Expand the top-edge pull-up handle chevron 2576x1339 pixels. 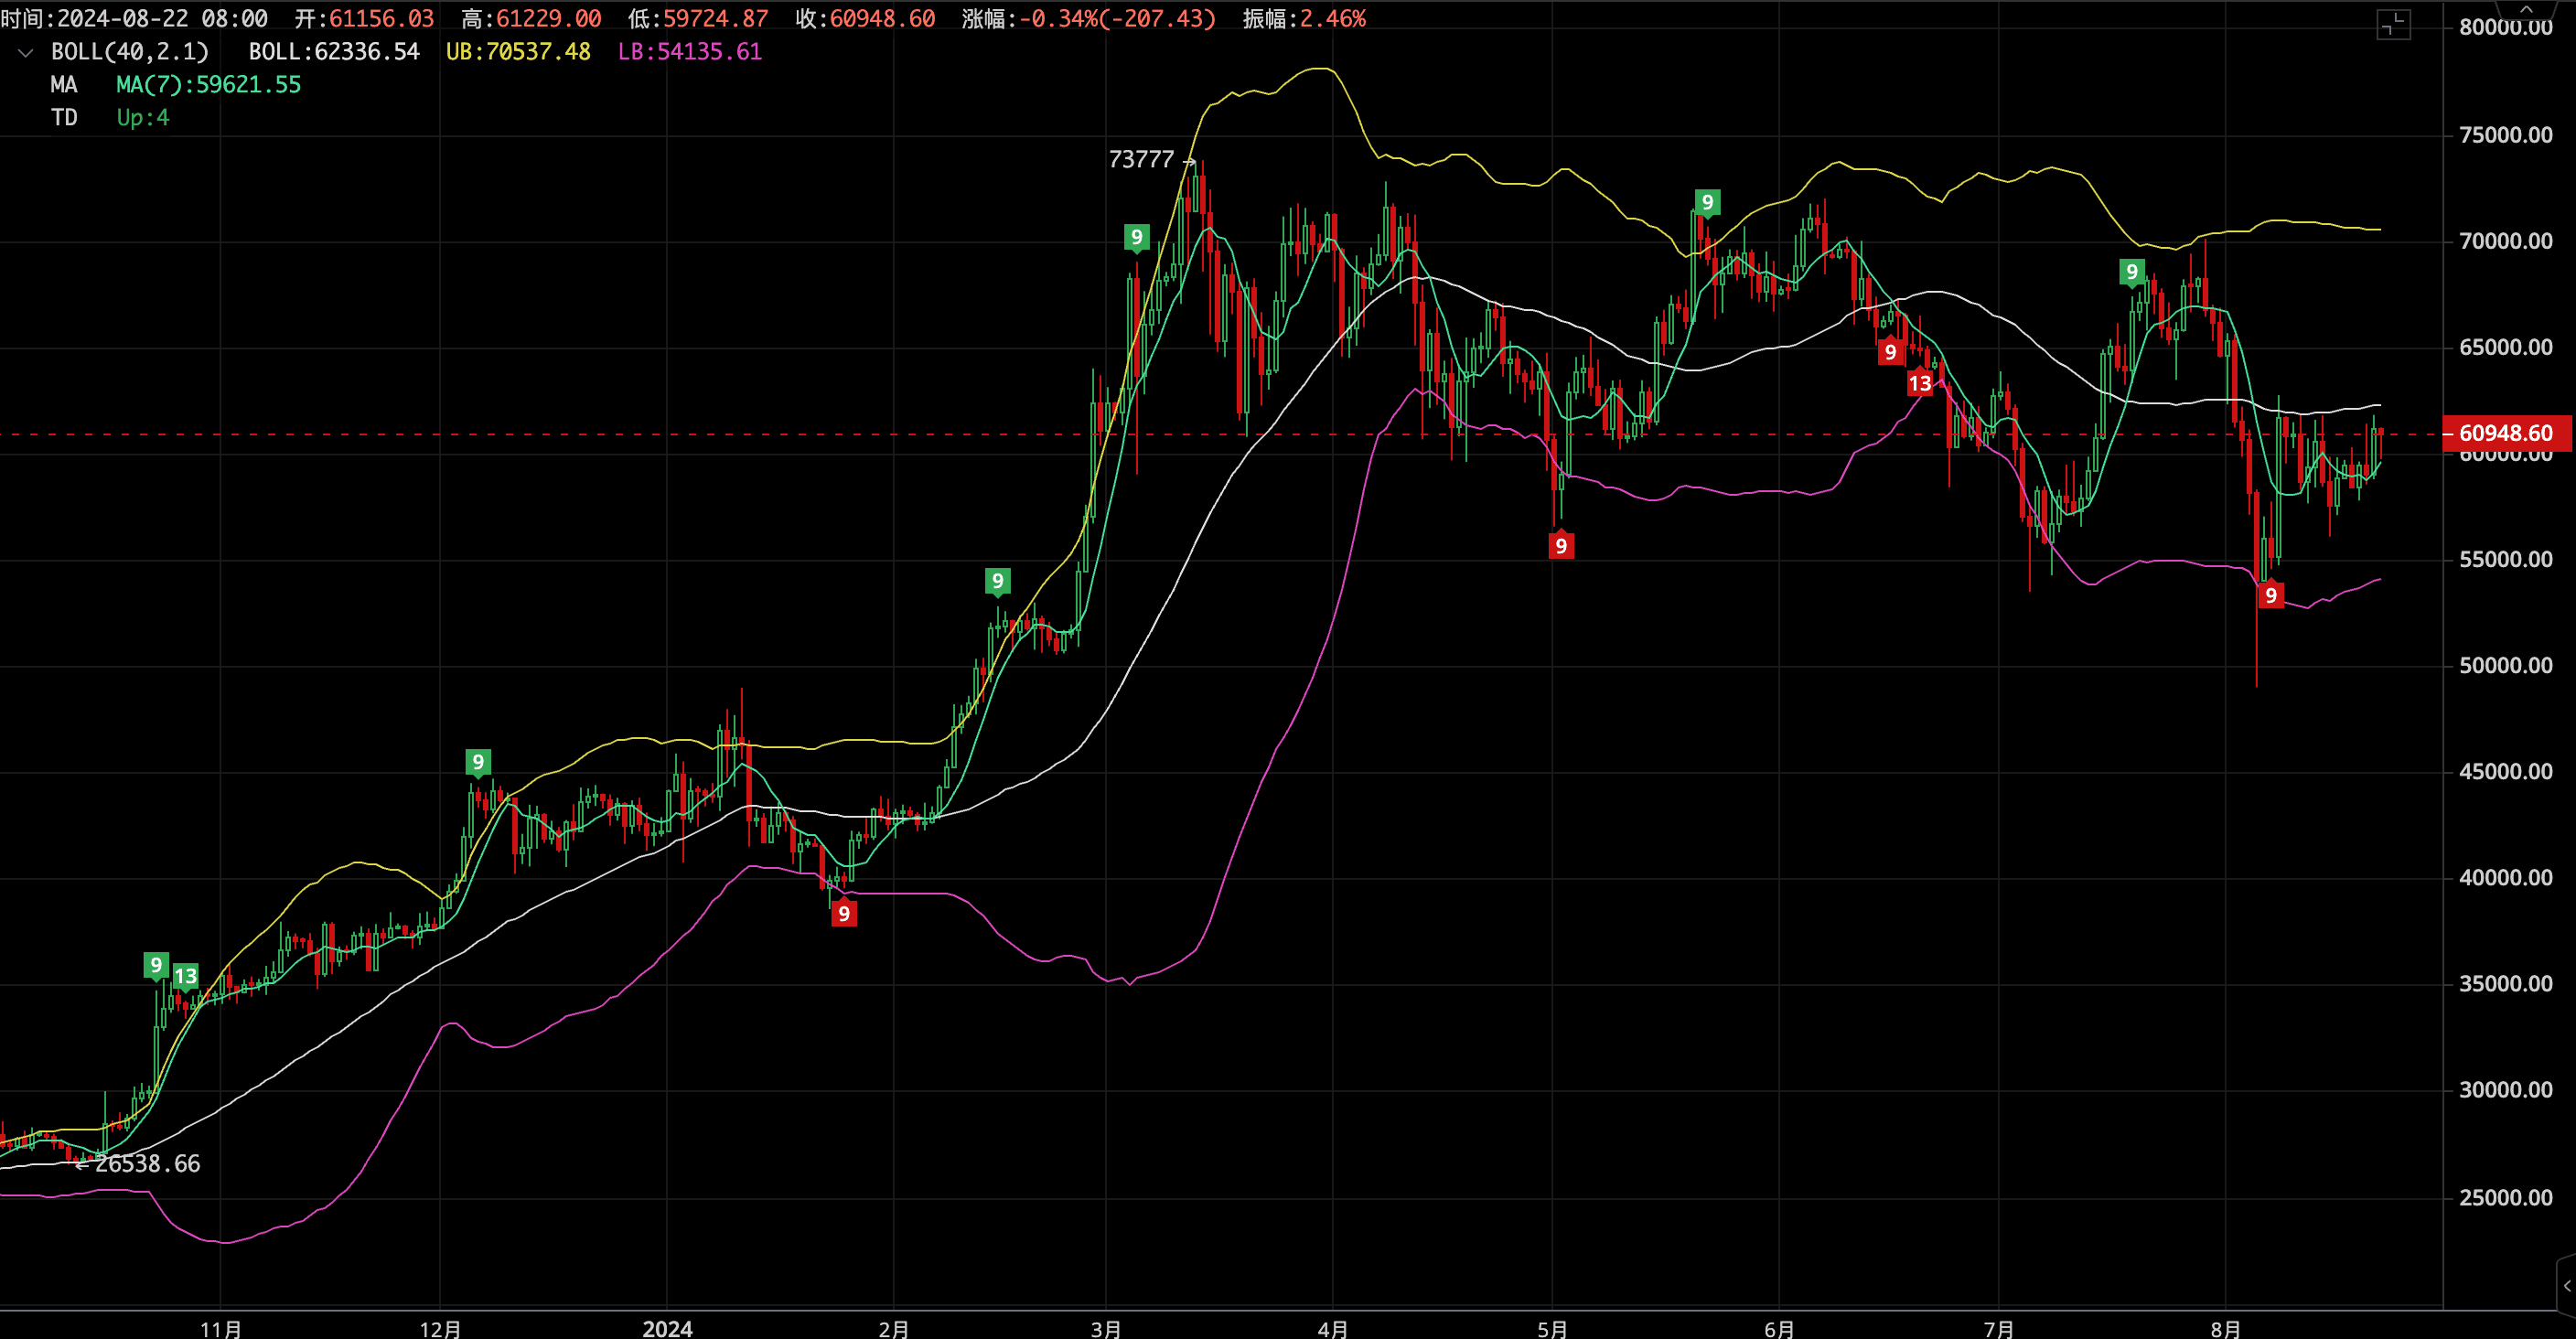tap(2526, 8)
